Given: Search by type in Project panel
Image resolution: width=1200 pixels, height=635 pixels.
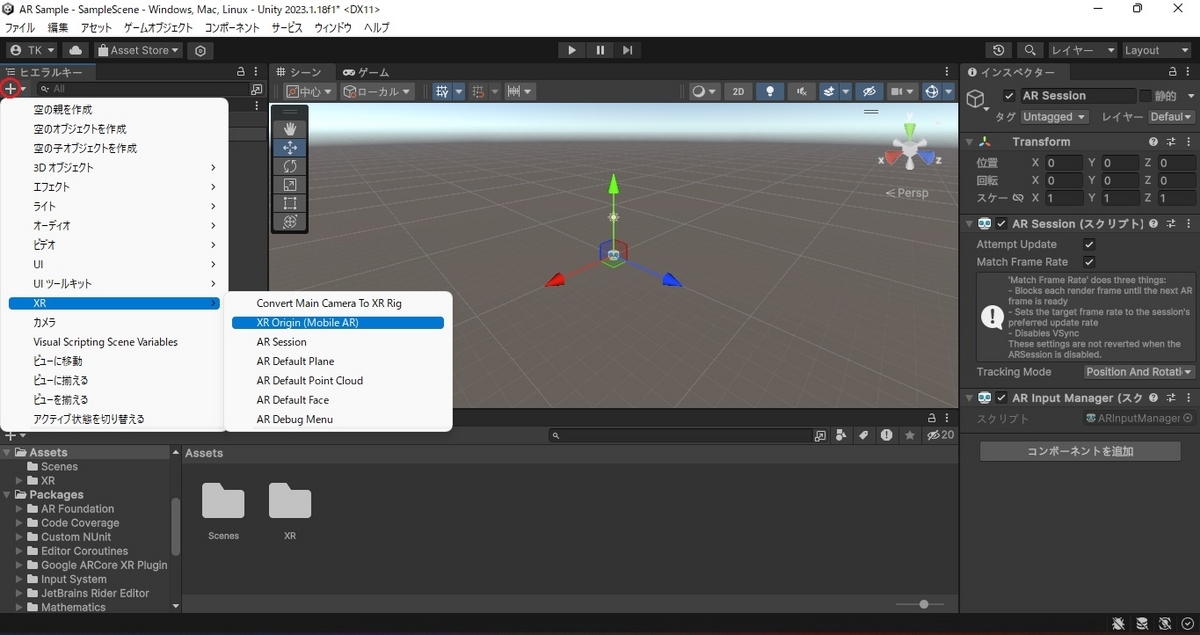Looking at the screenshot, I should point(843,435).
